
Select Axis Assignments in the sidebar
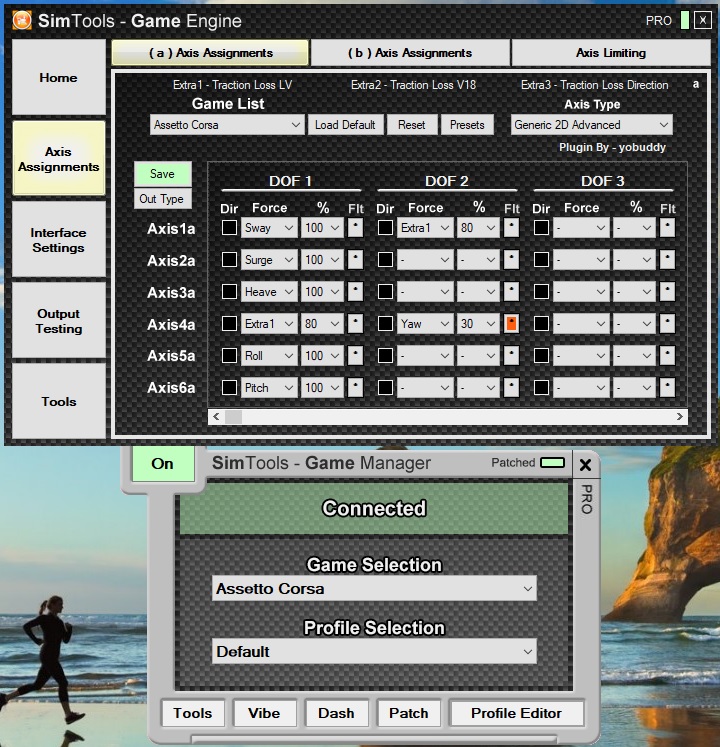(x=59, y=159)
